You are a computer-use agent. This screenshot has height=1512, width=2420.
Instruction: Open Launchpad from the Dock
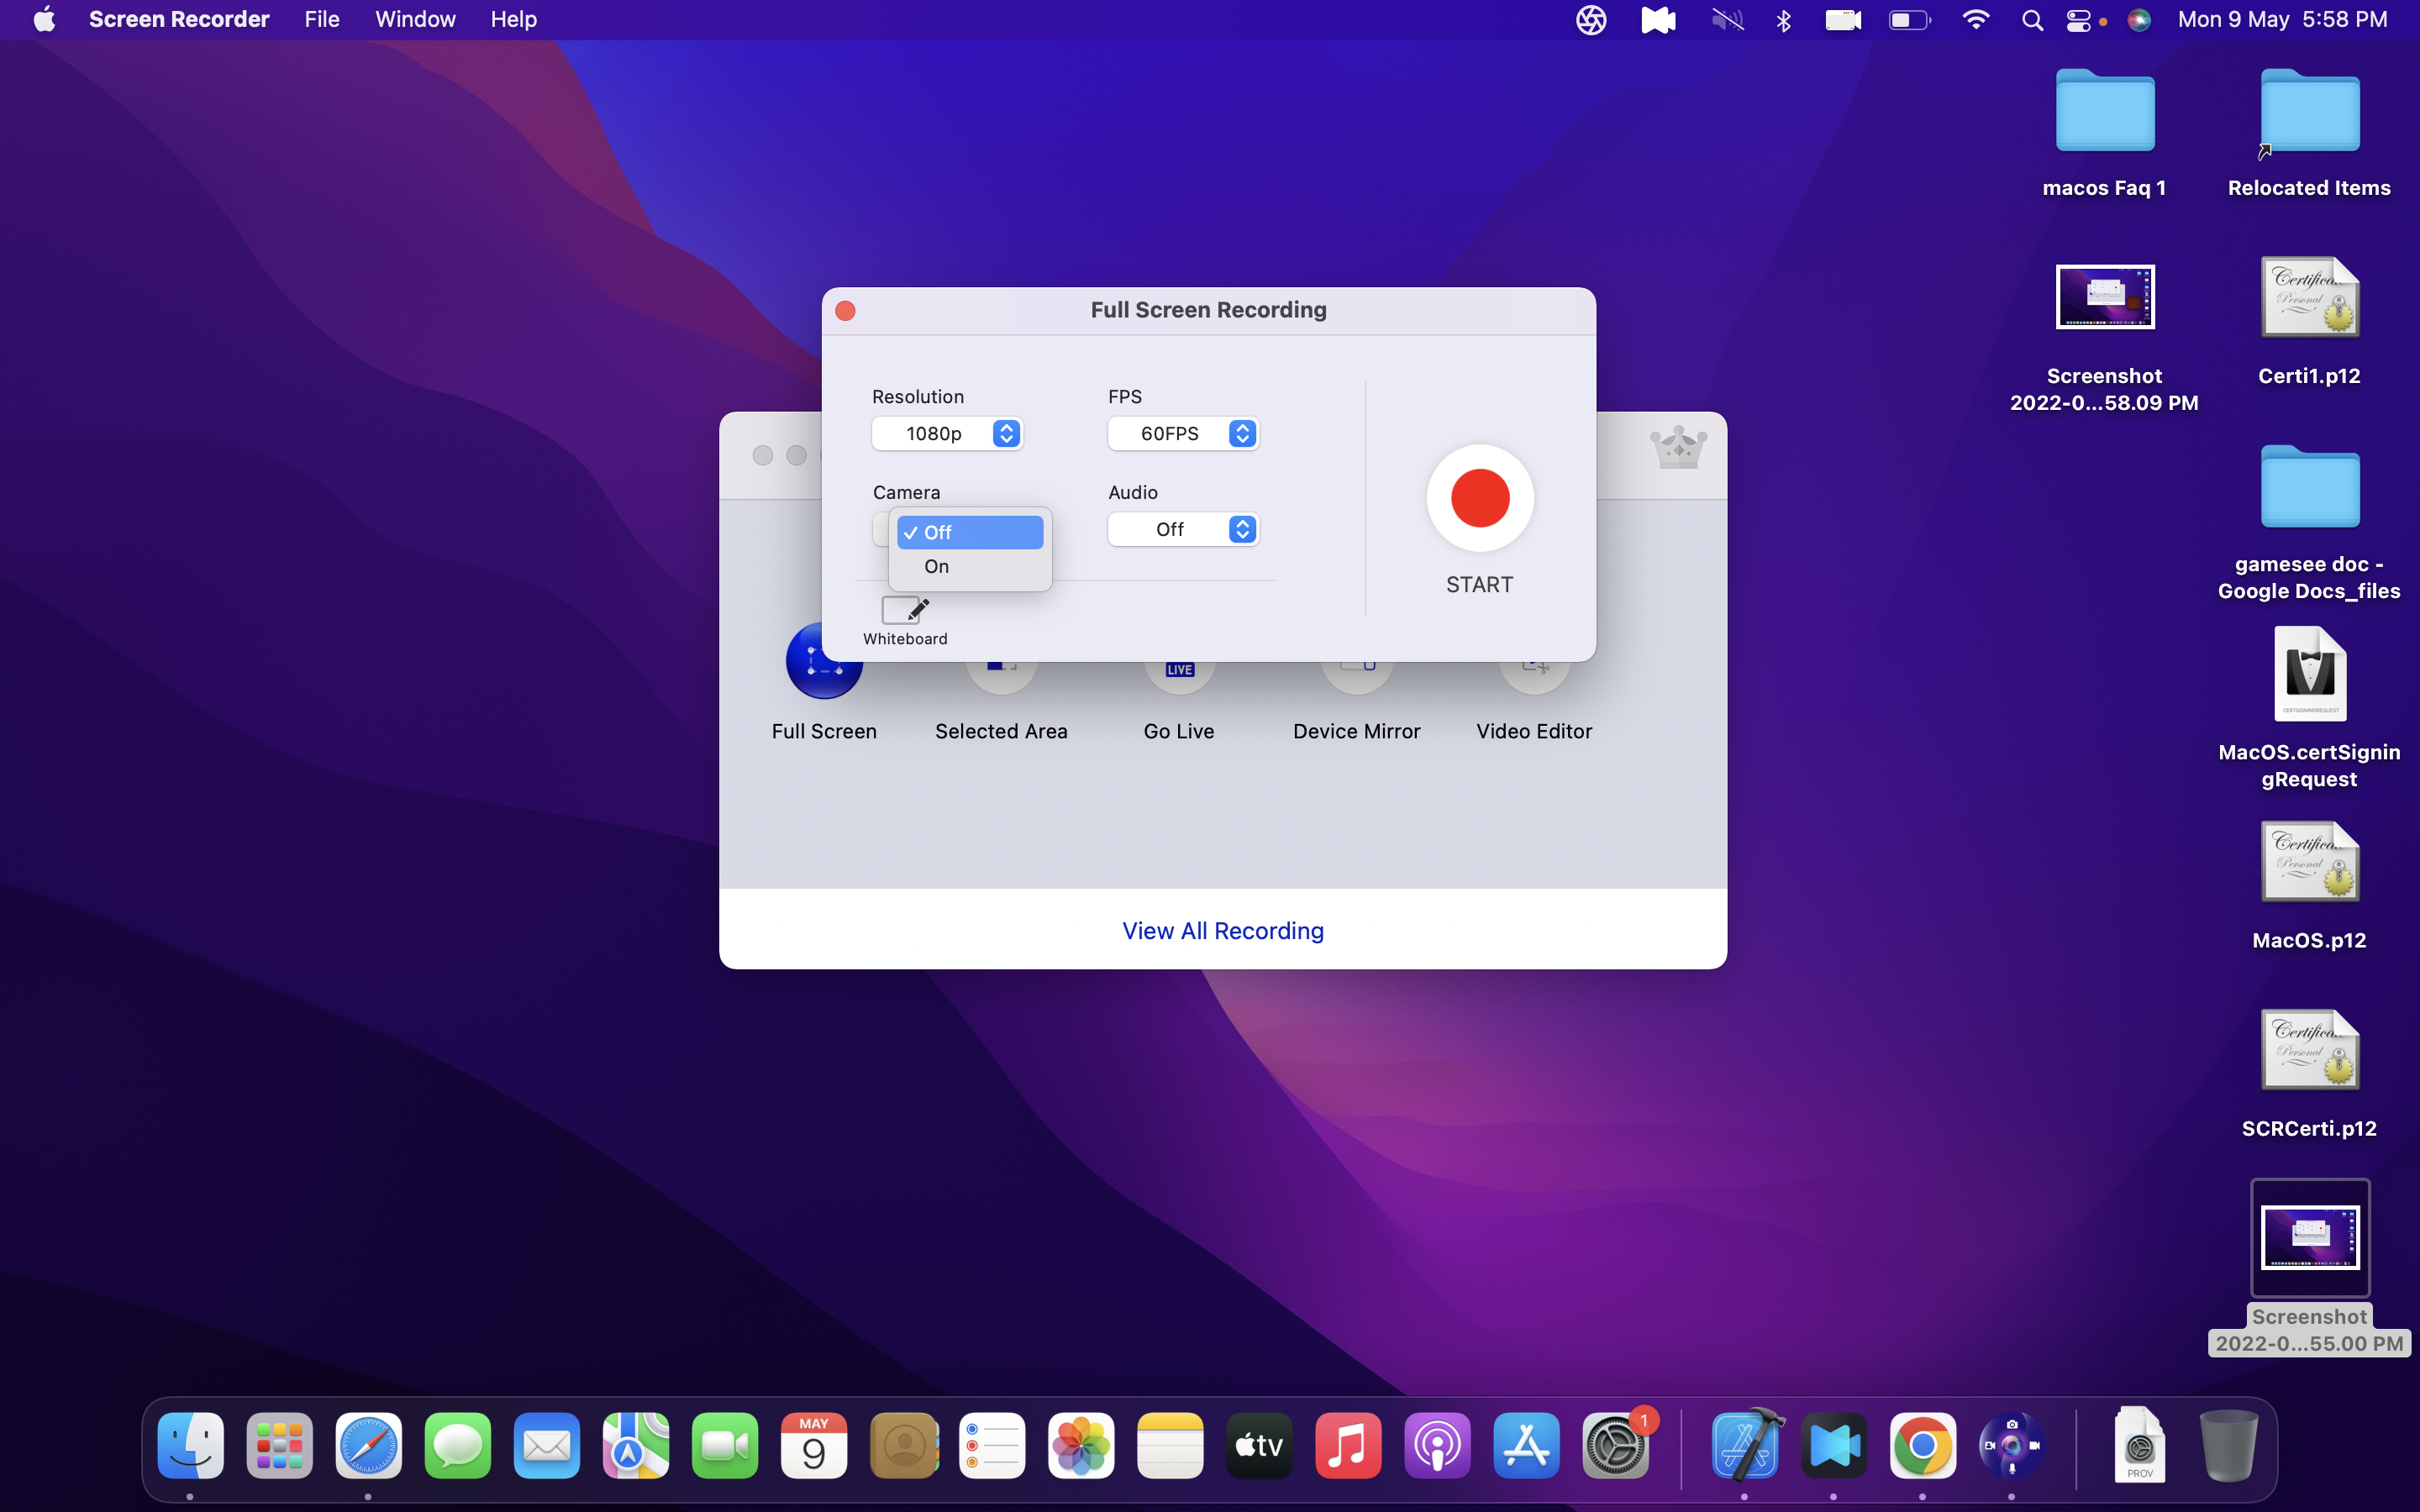tap(279, 1445)
